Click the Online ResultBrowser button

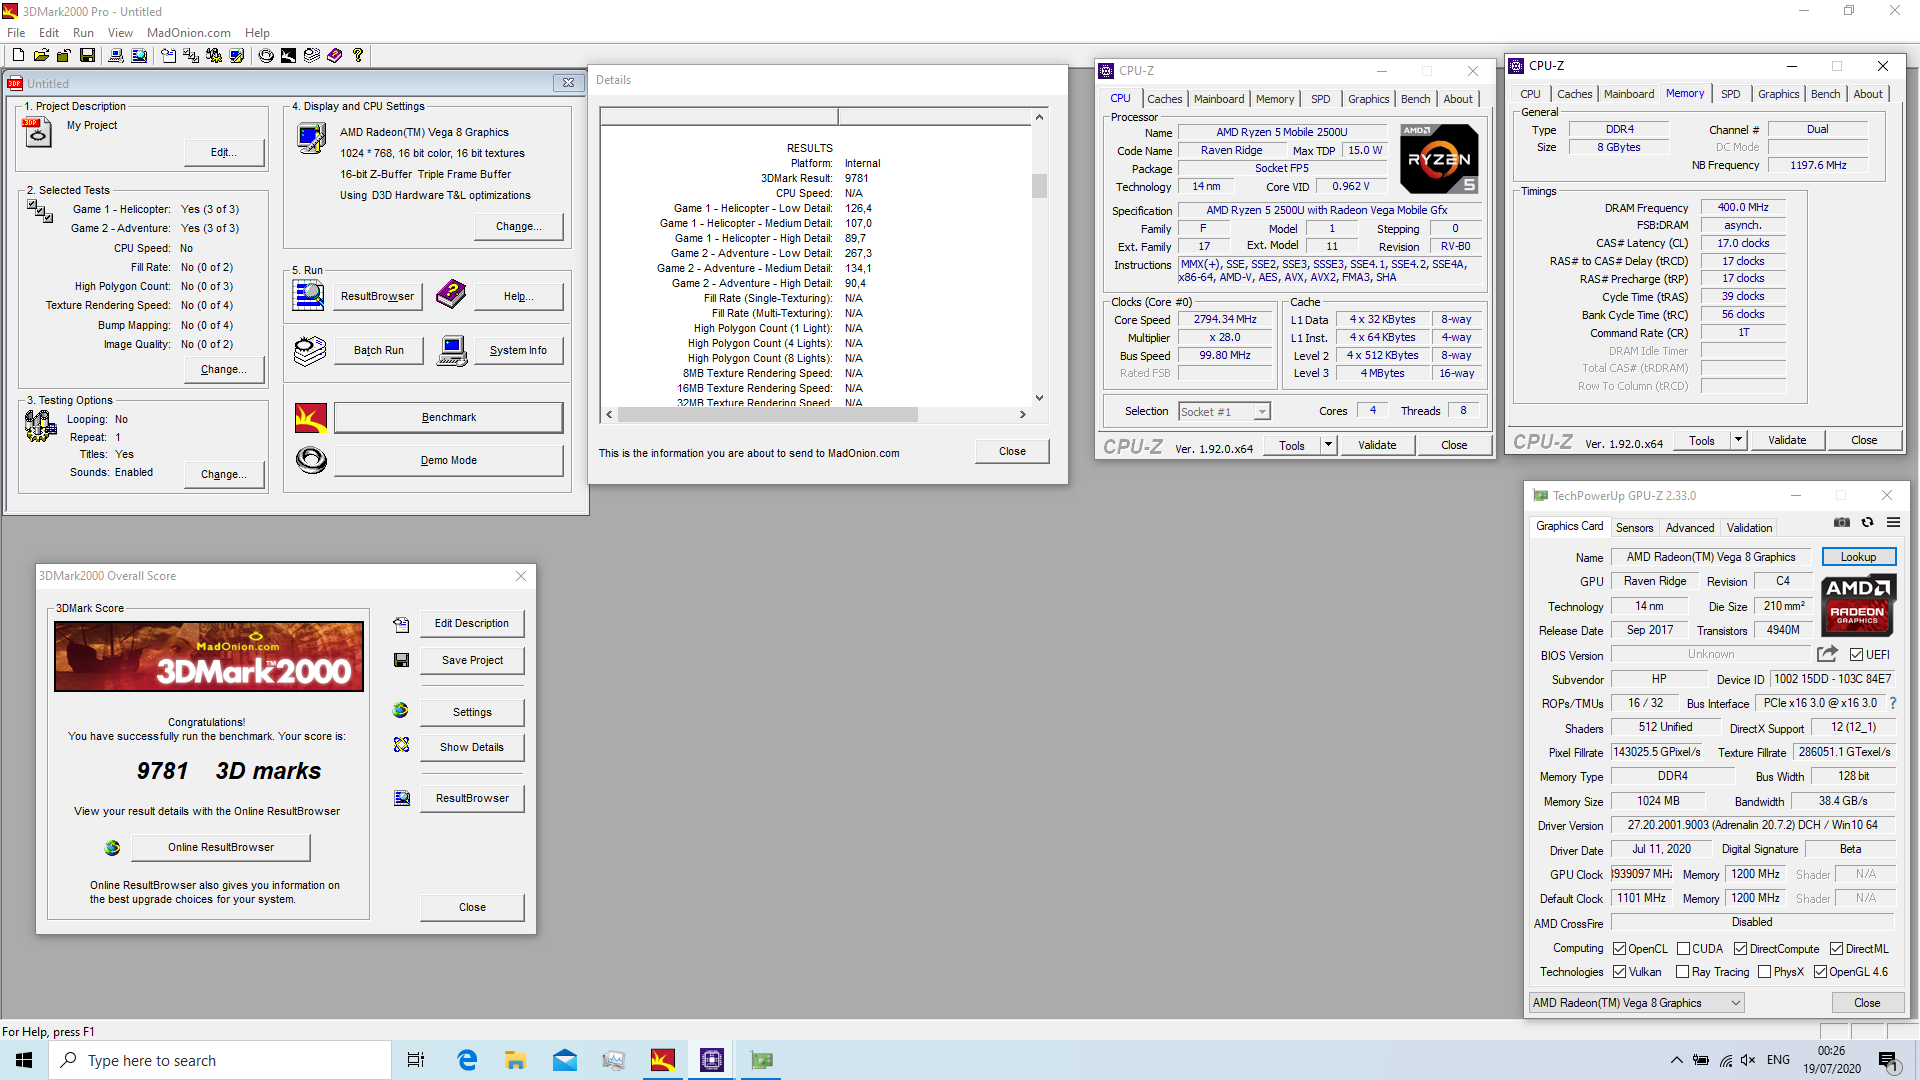click(221, 847)
